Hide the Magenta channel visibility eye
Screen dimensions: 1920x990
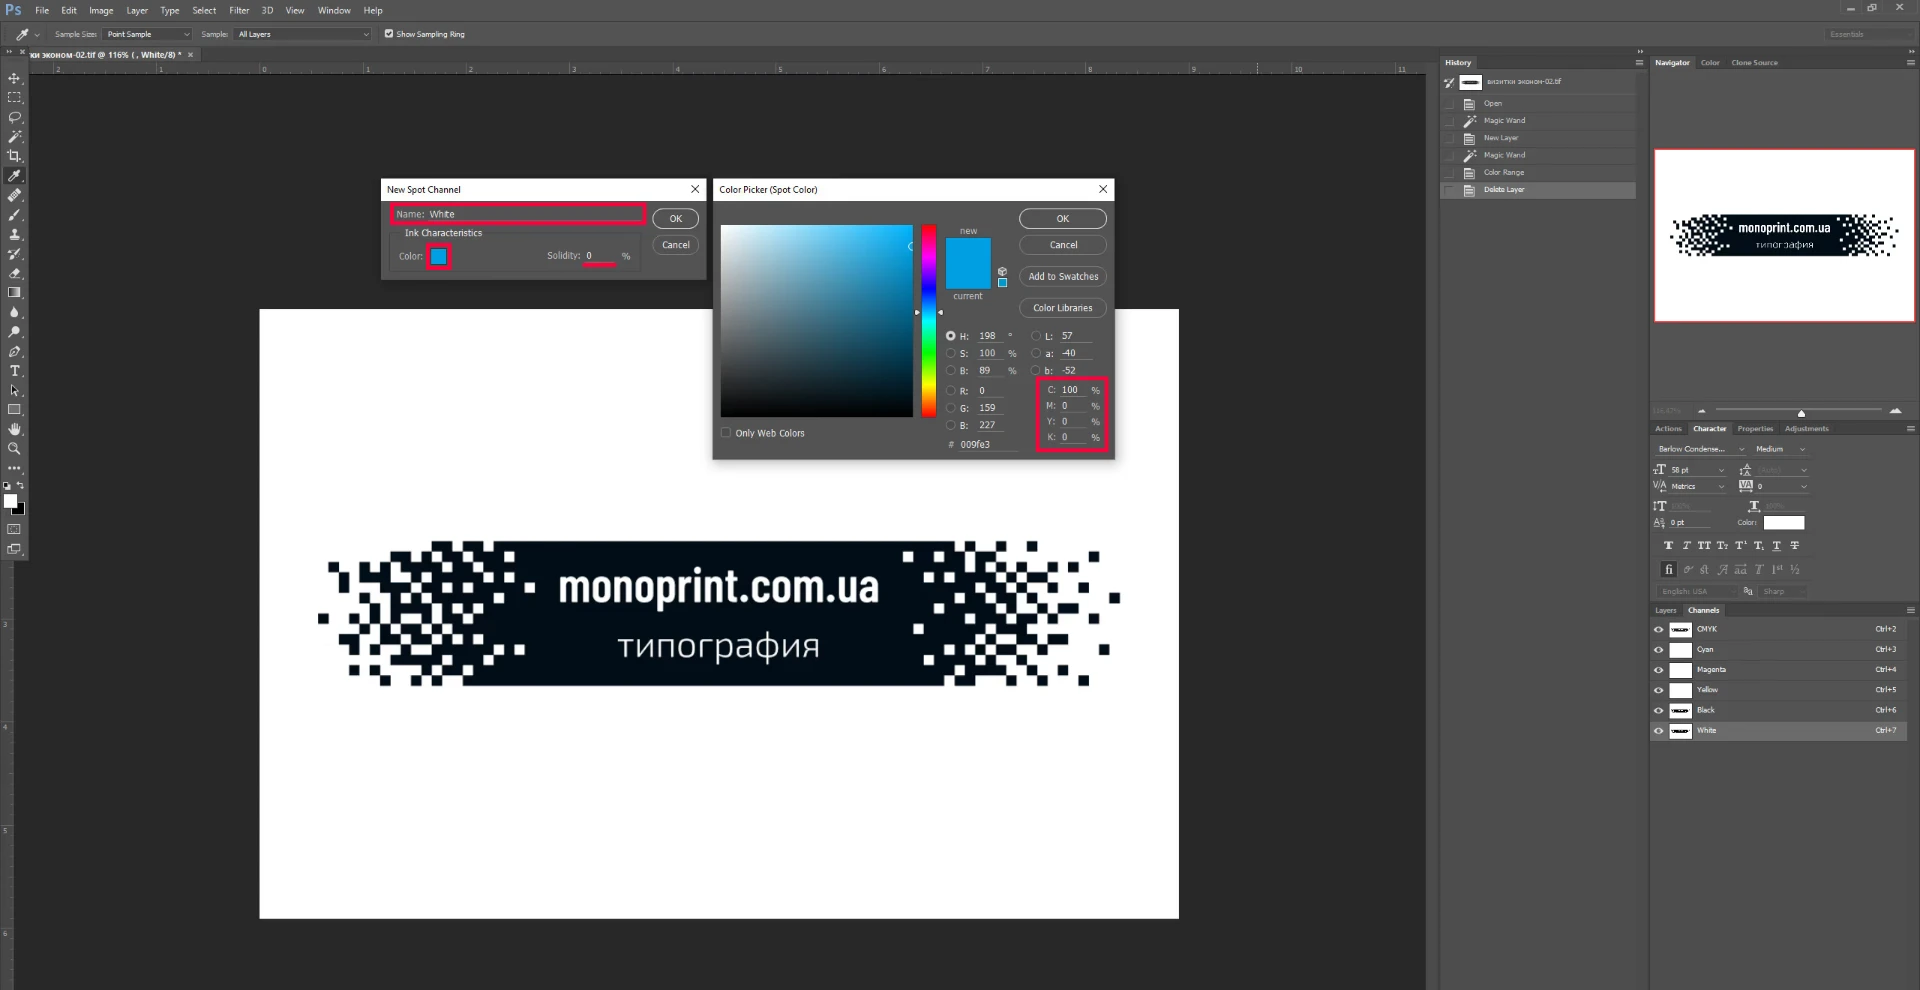coord(1658,670)
